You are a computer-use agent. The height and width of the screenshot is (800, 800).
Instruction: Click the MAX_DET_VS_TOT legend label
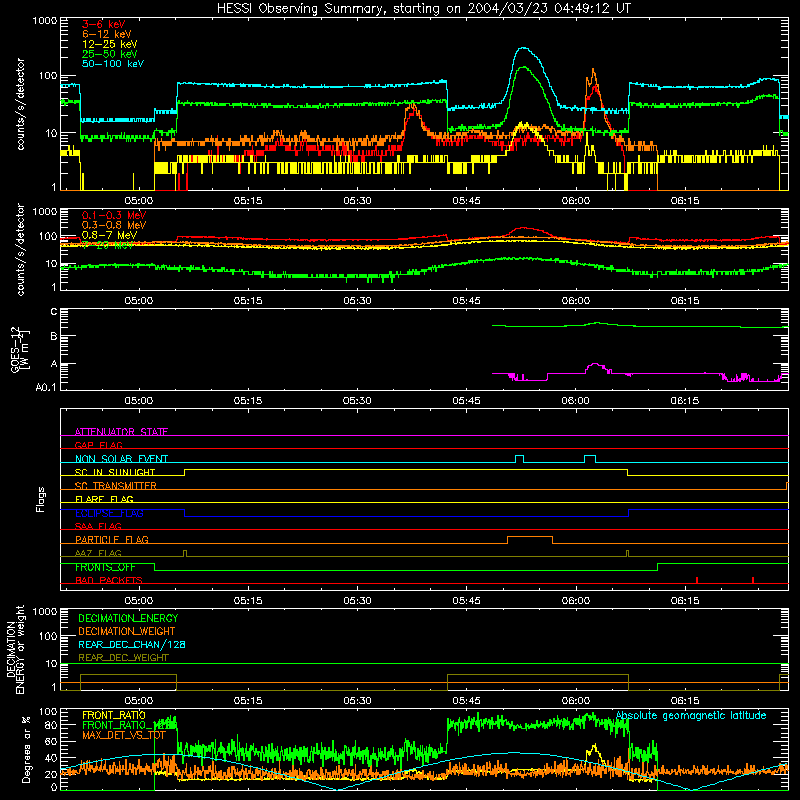[x=124, y=735]
